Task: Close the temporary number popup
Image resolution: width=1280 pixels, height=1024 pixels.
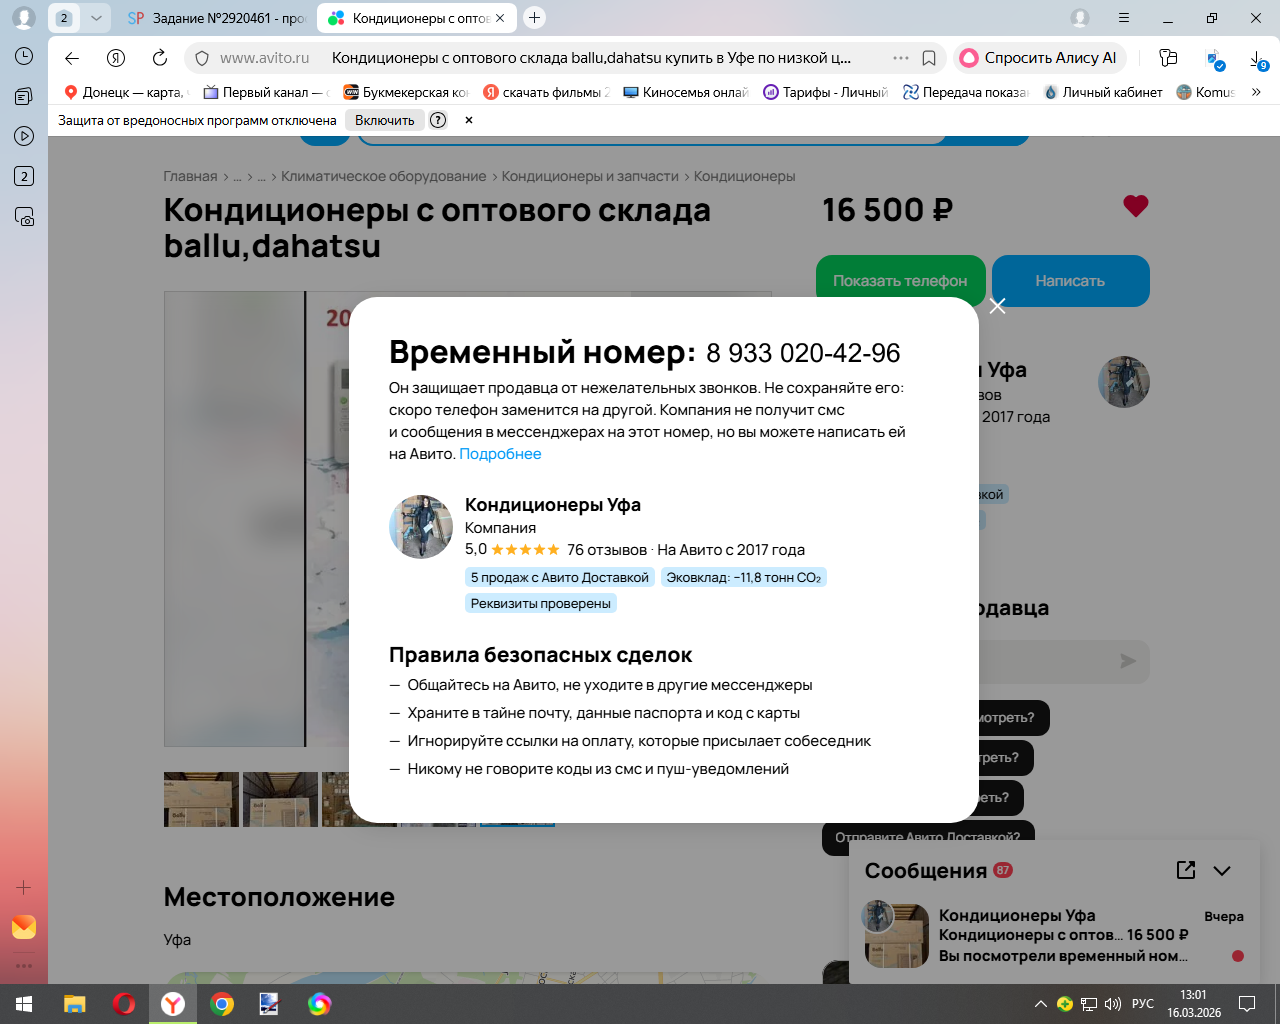Action: tap(997, 306)
